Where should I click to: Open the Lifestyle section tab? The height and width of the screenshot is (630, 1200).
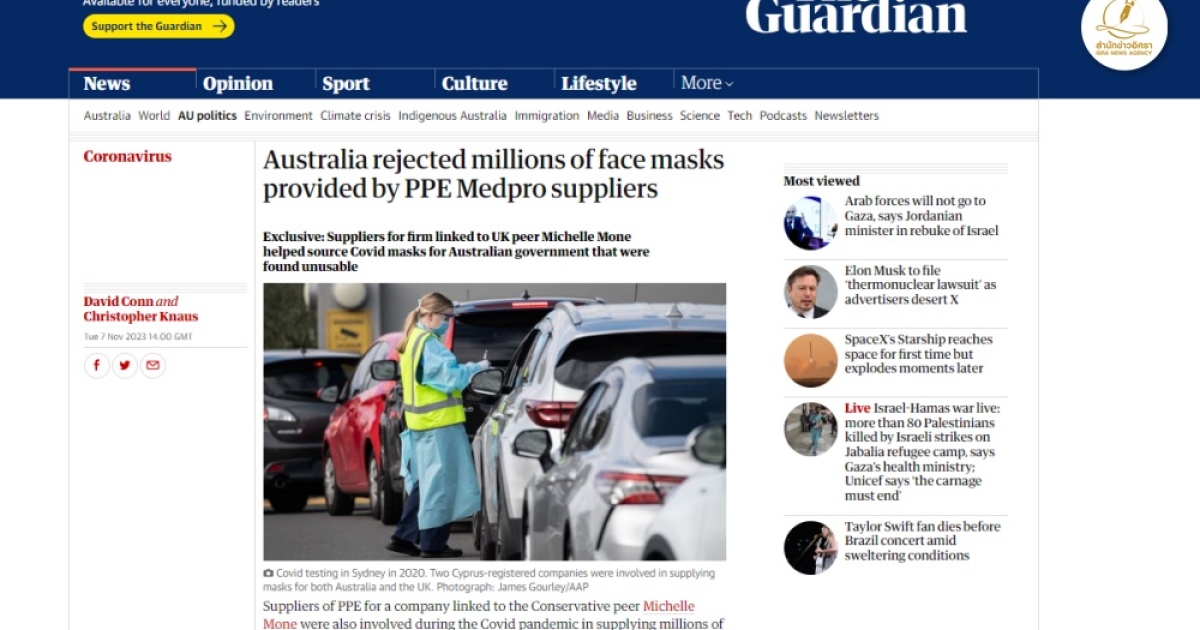[x=599, y=84]
